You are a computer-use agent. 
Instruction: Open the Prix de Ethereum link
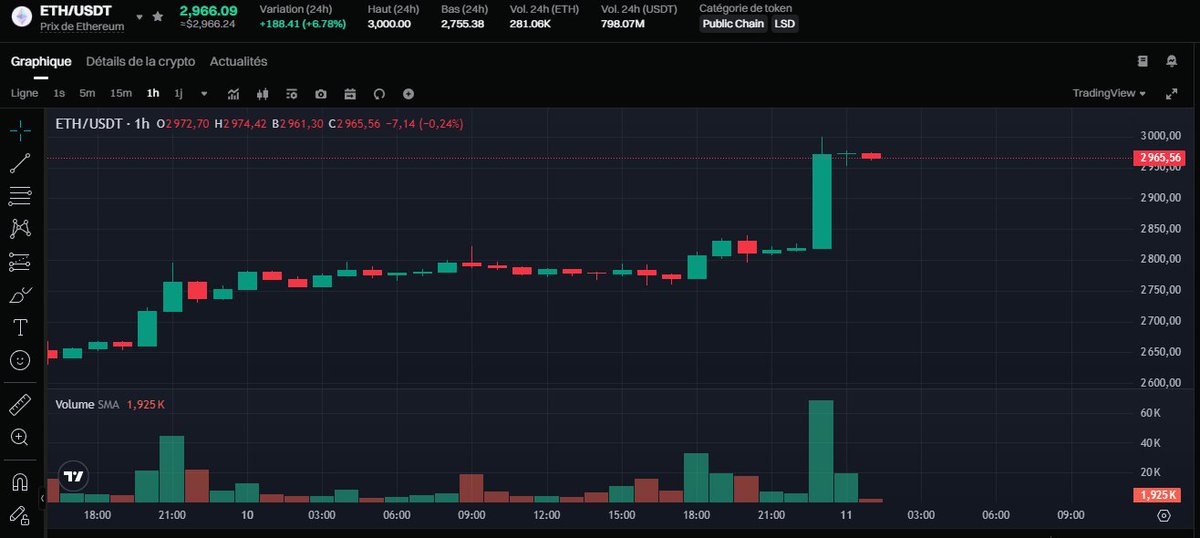coord(82,26)
